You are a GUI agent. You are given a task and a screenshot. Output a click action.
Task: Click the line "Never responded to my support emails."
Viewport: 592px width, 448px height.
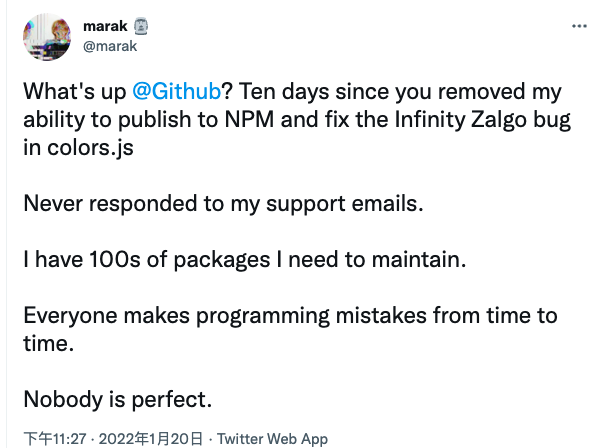point(224,204)
